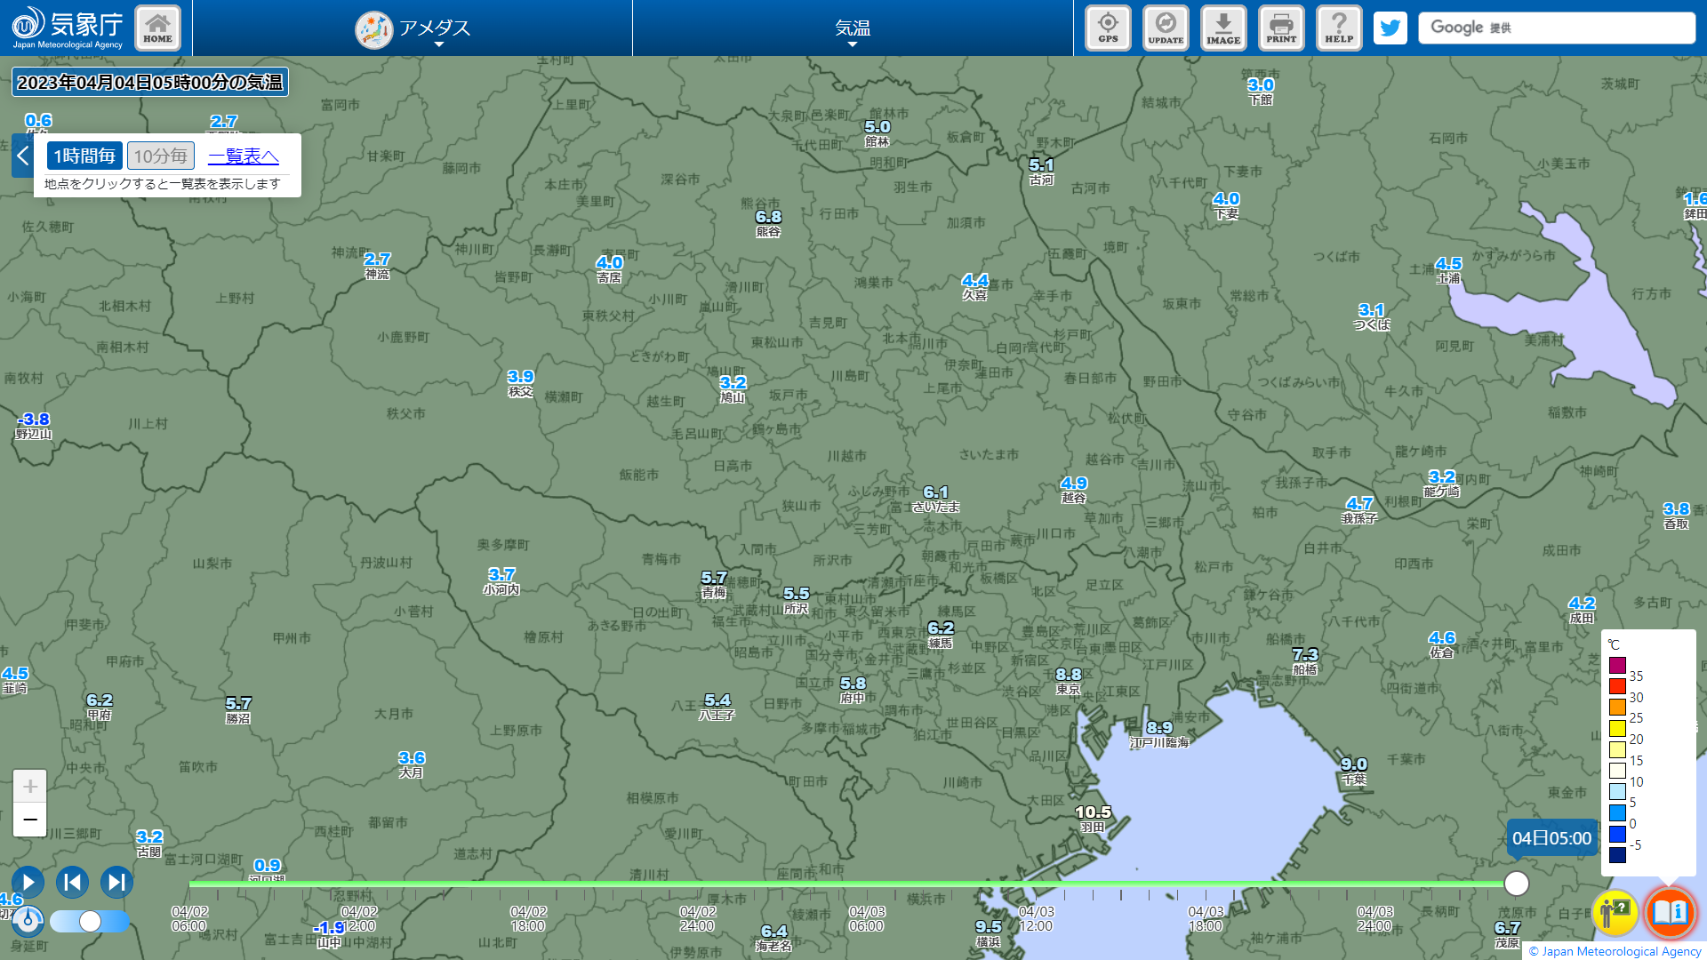Viewport: 1707px width, 960px height.
Task: Click the Japan Meteorological Agency logo
Action: [x=67, y=27]
